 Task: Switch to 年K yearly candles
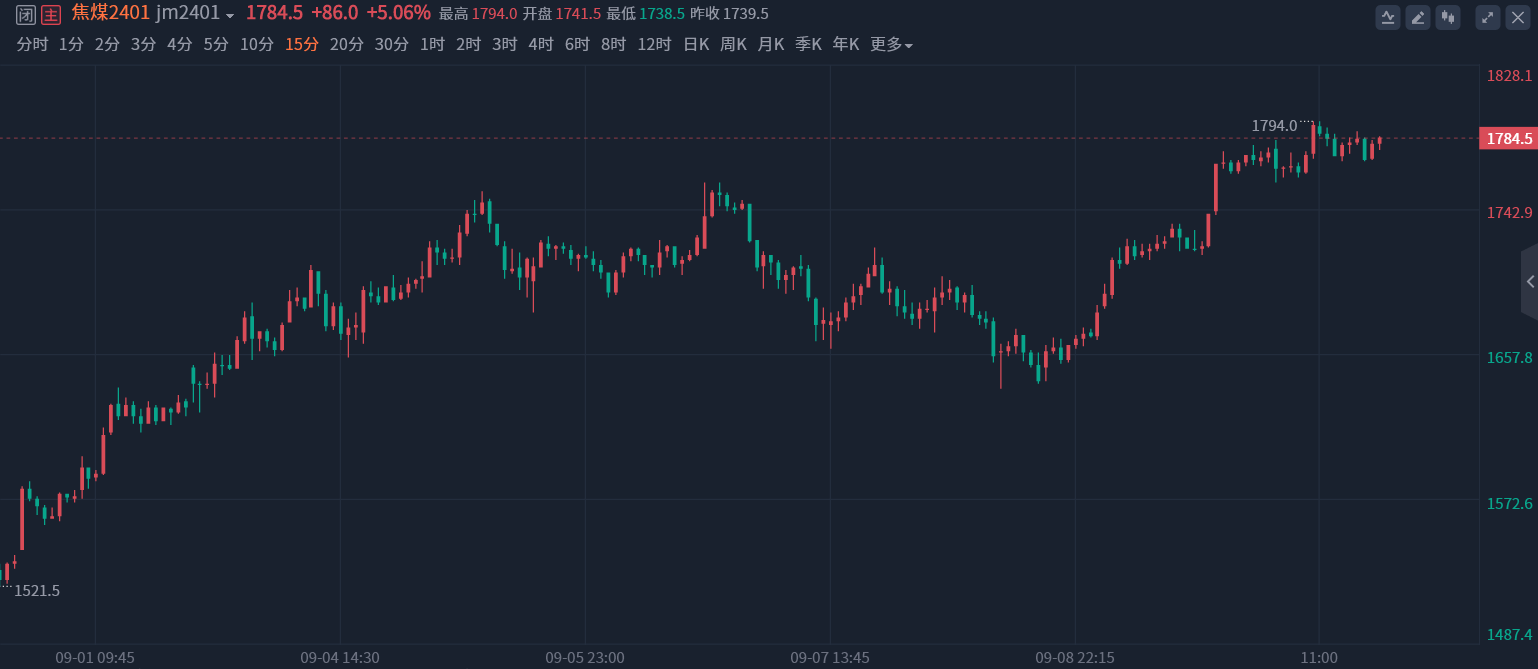pyautogui.click(x=846, y=44)
